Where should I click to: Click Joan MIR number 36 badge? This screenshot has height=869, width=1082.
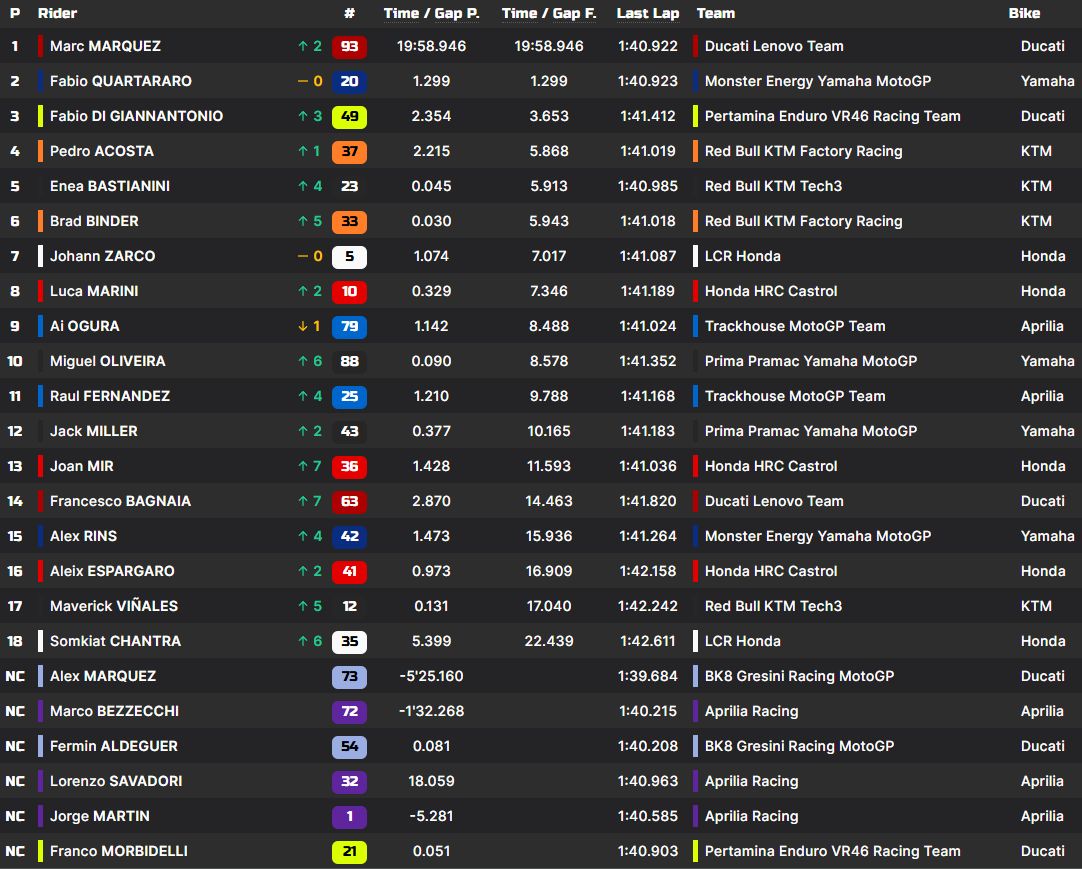point(349,467)
